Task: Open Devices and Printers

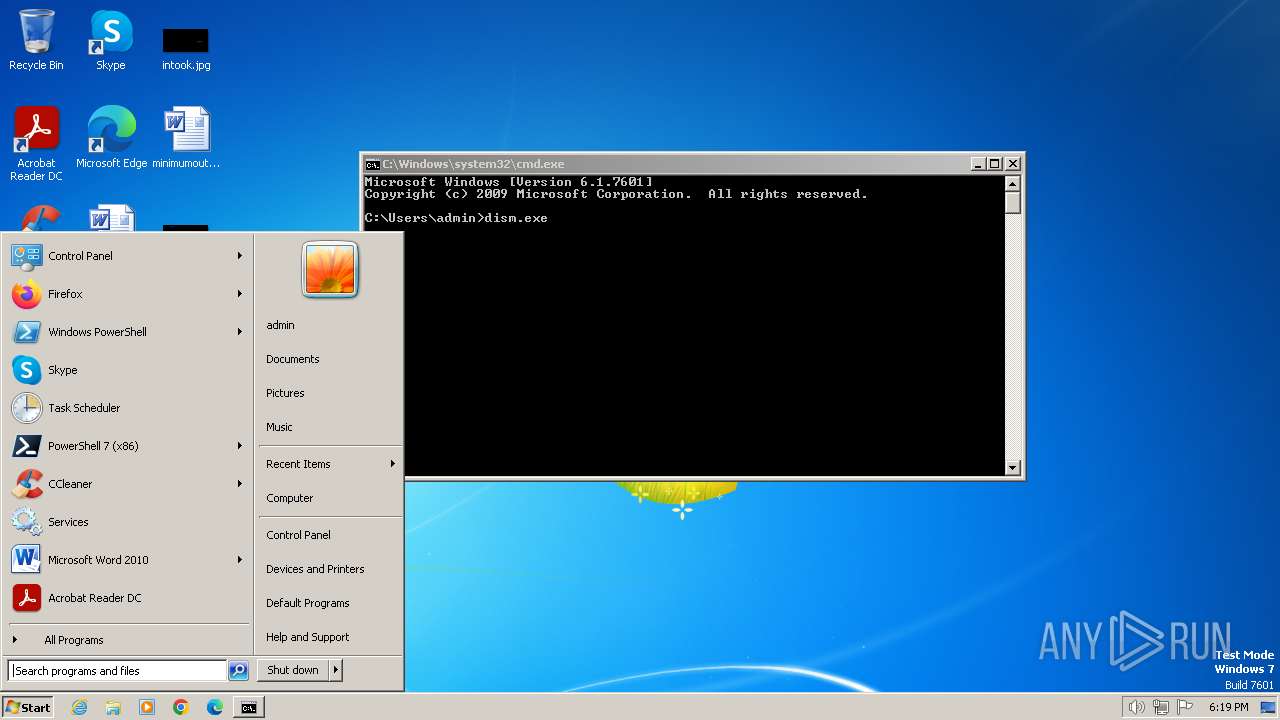Action: click(315, 569)
